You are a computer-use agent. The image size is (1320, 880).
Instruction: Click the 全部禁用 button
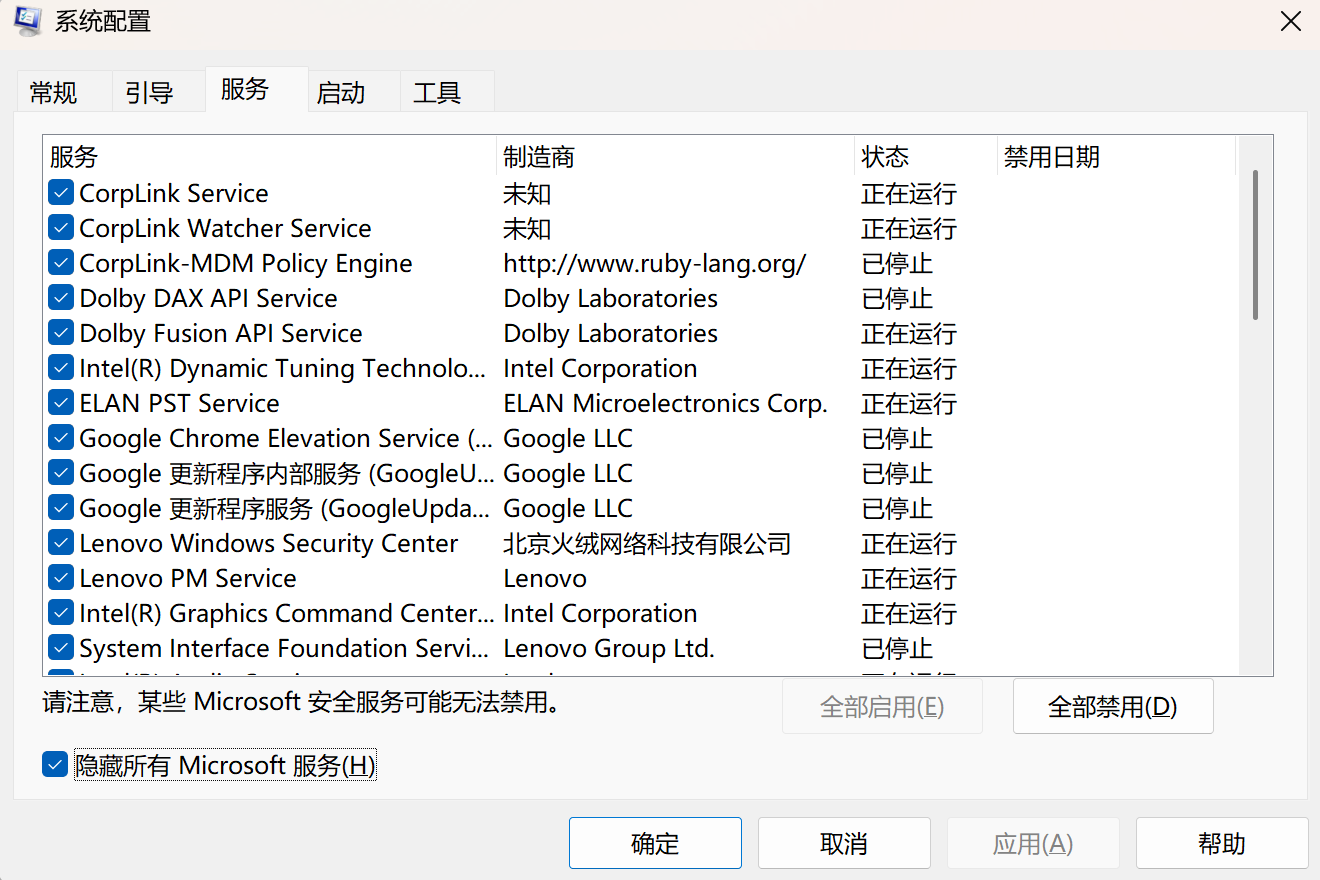pyautogui.click(x=1112, y=707)
